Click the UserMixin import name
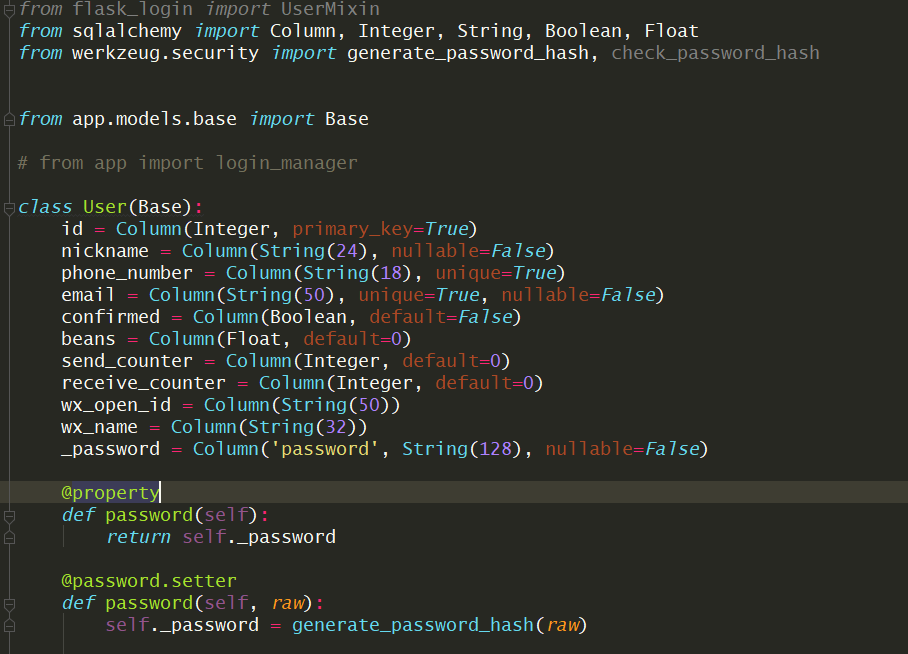908x654 pixels. click(x=330, y=9)
